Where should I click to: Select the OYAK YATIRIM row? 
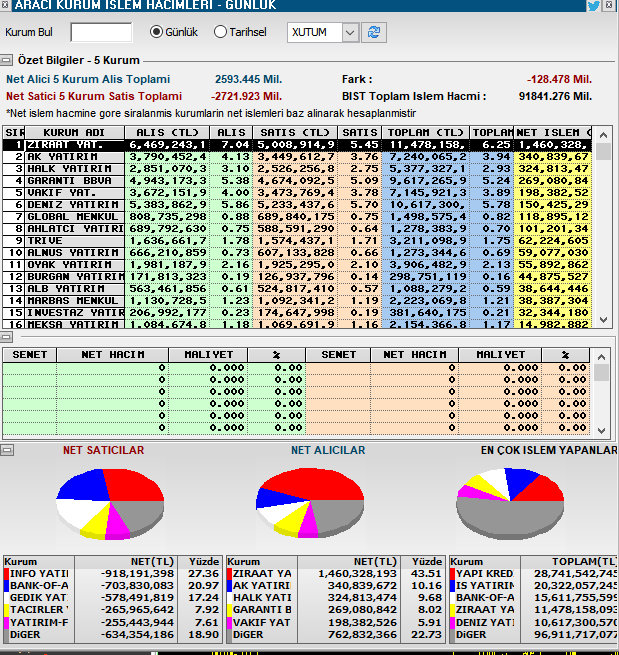(x=297, y=265)
